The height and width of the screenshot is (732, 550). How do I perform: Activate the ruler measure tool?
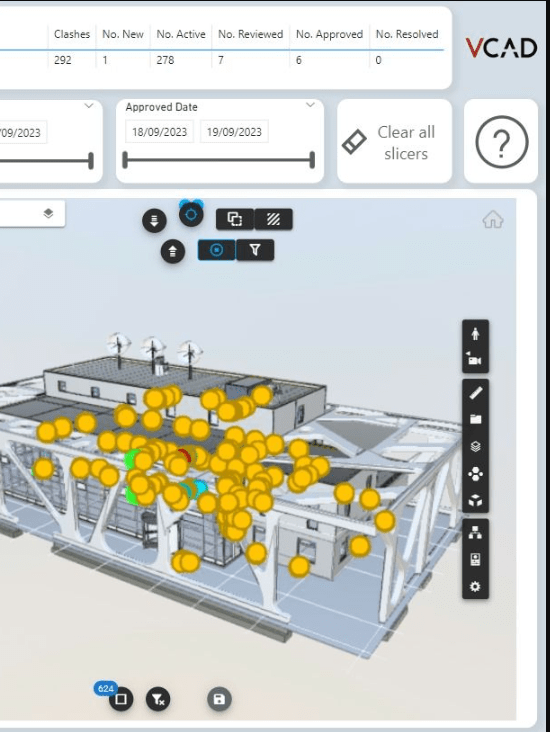point(475,393)
